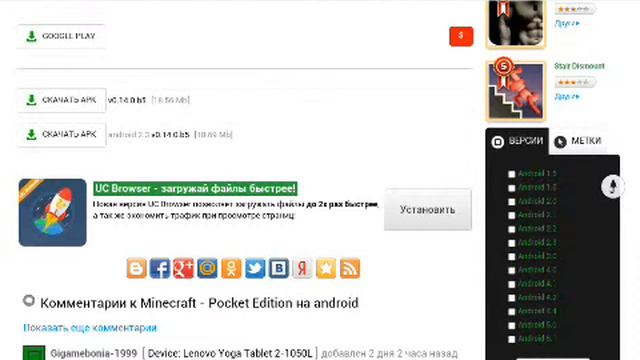
Task: Click the Версии tab square icon
Action: (x=498, y=142)
